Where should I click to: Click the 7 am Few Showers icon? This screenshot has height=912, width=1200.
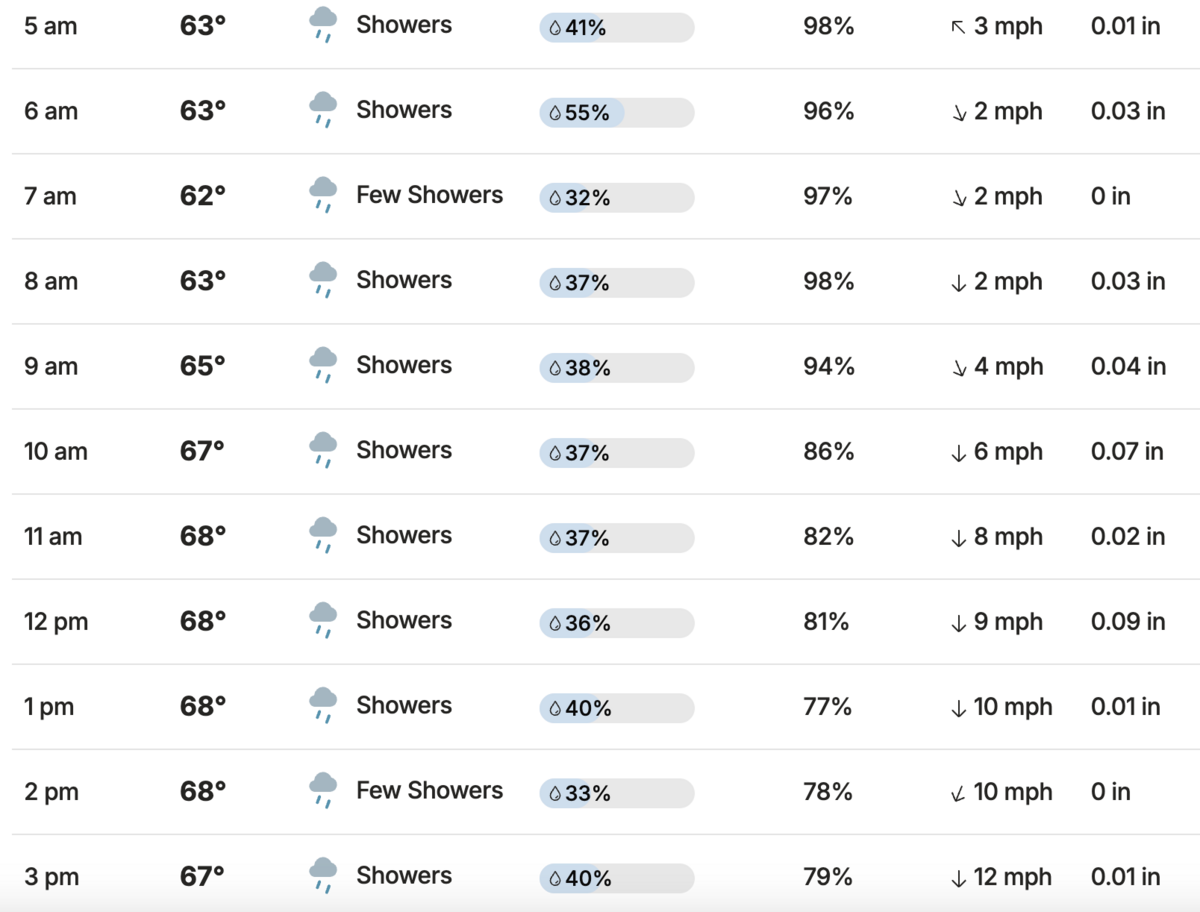(323, 194)
